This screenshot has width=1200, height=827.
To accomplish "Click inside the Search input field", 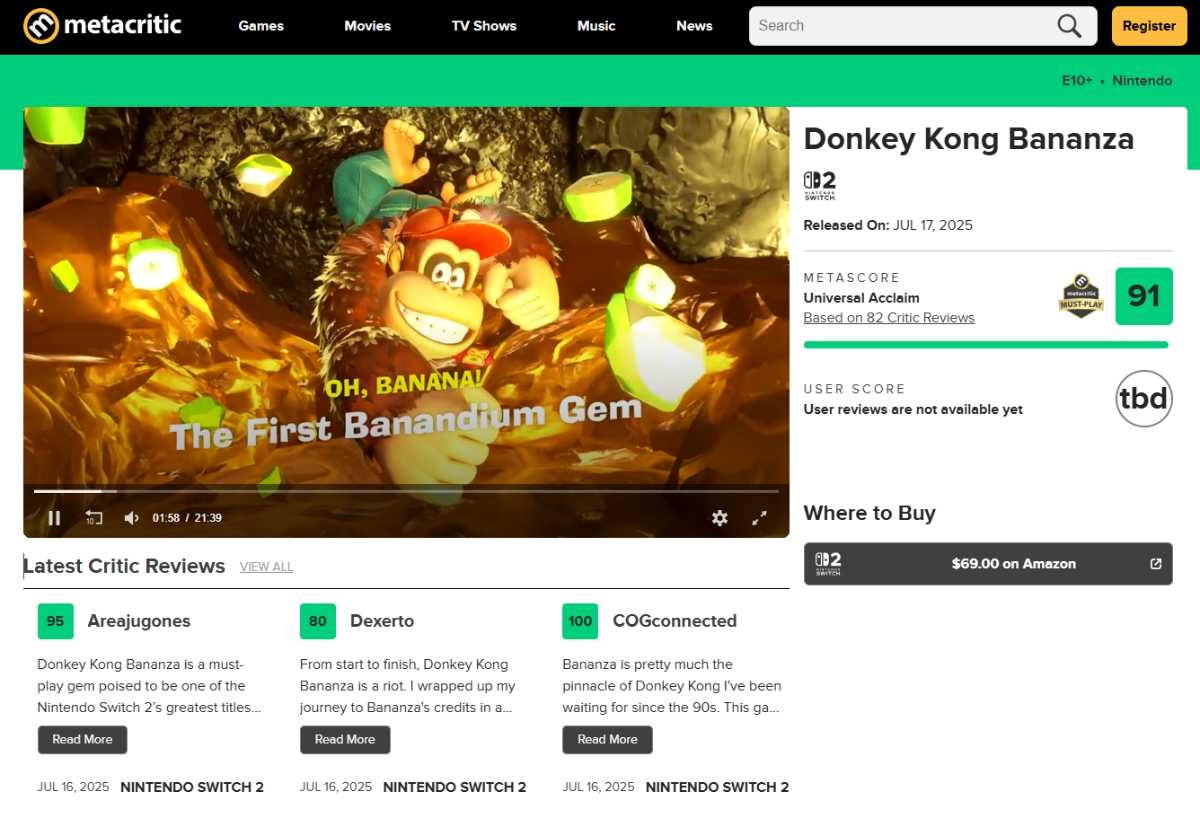I will [900, 26].
